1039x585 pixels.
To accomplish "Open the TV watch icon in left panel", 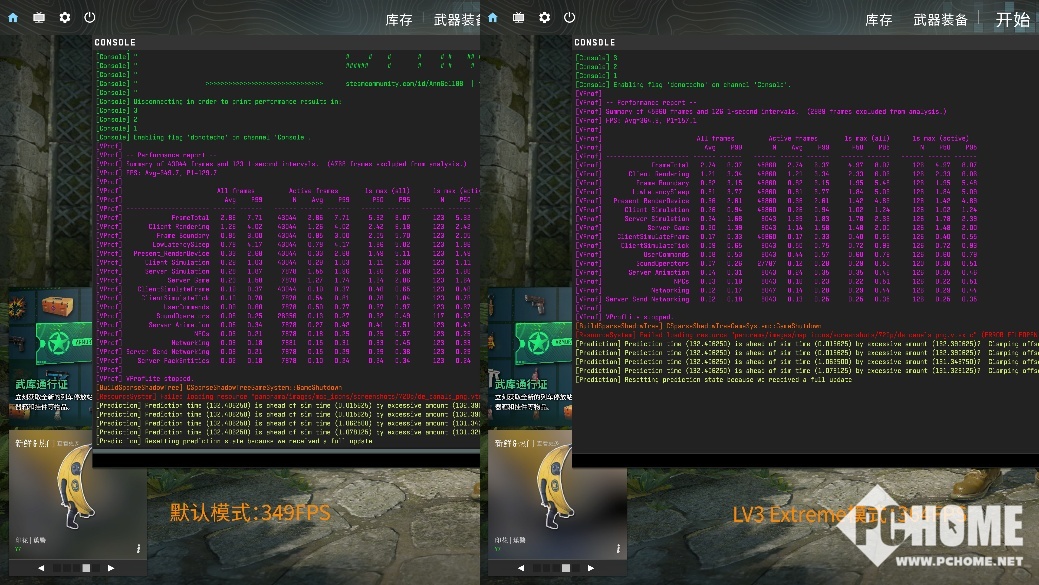I will point(39,18).
